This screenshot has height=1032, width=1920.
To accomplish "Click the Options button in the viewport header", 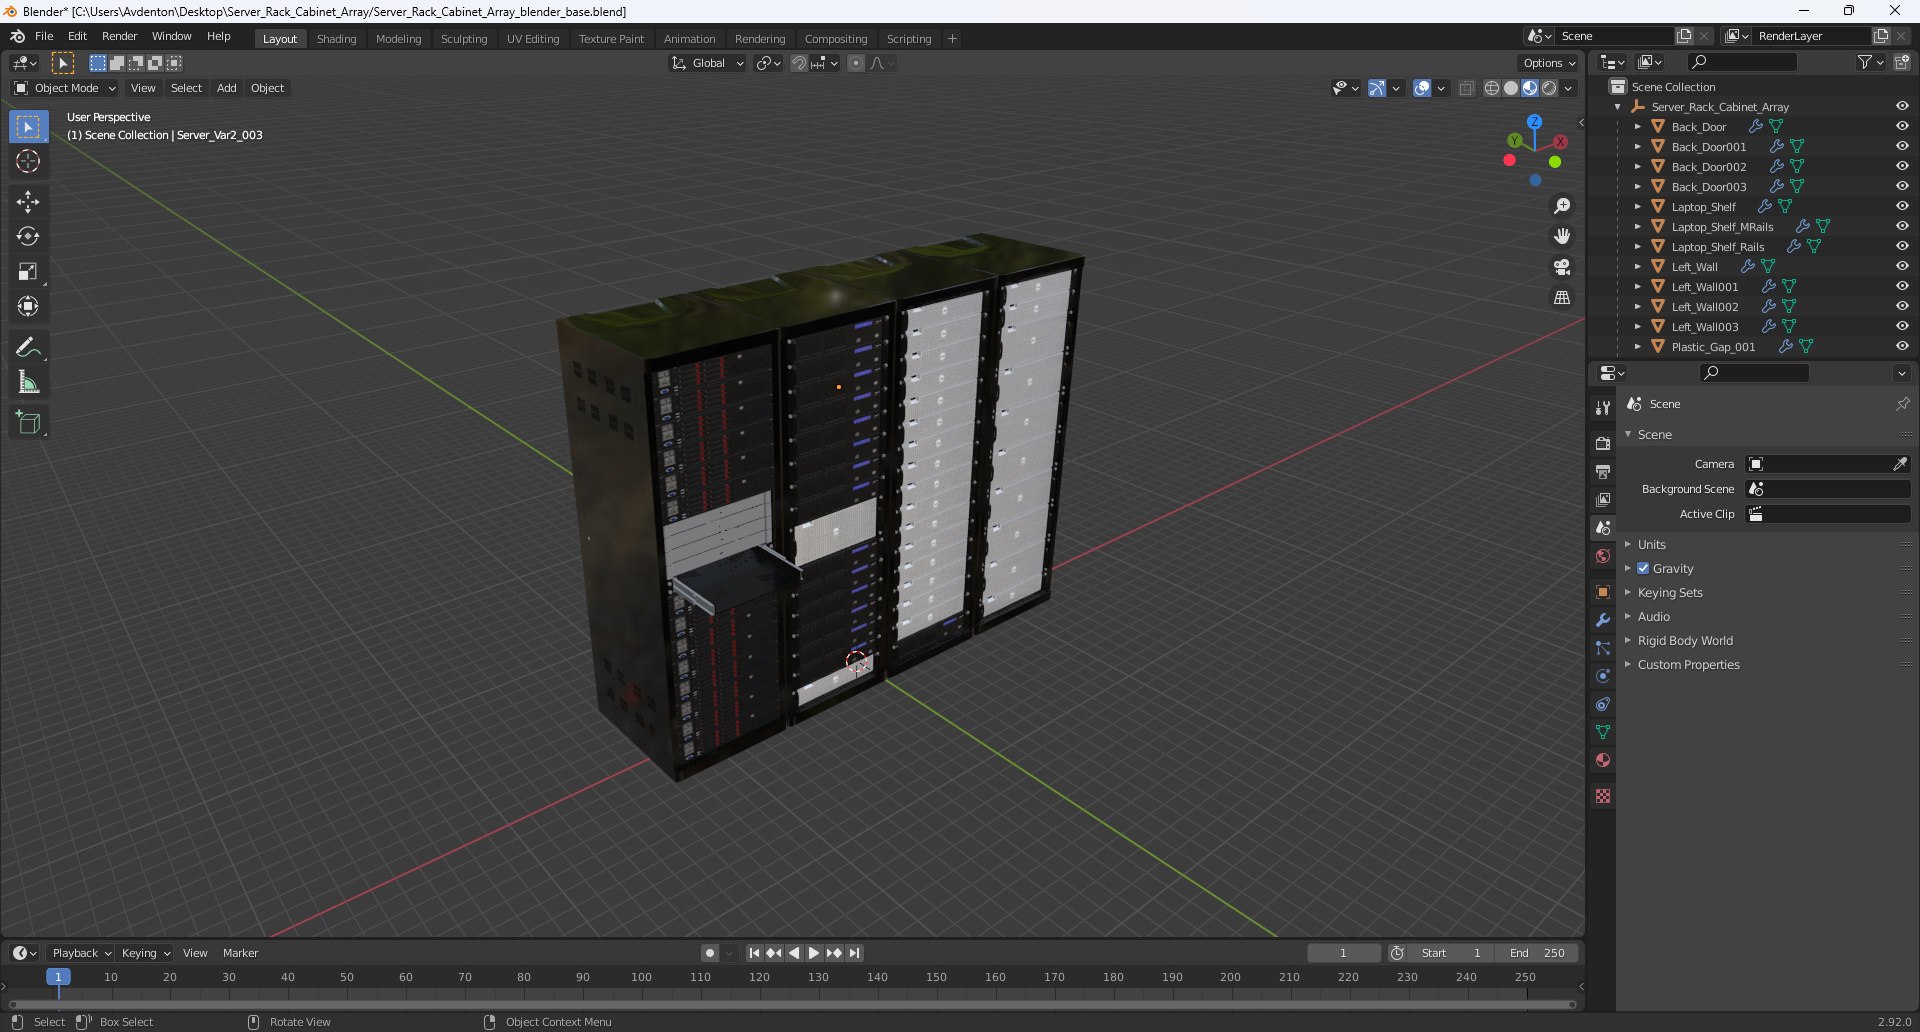I will [x=1548, y=63].
